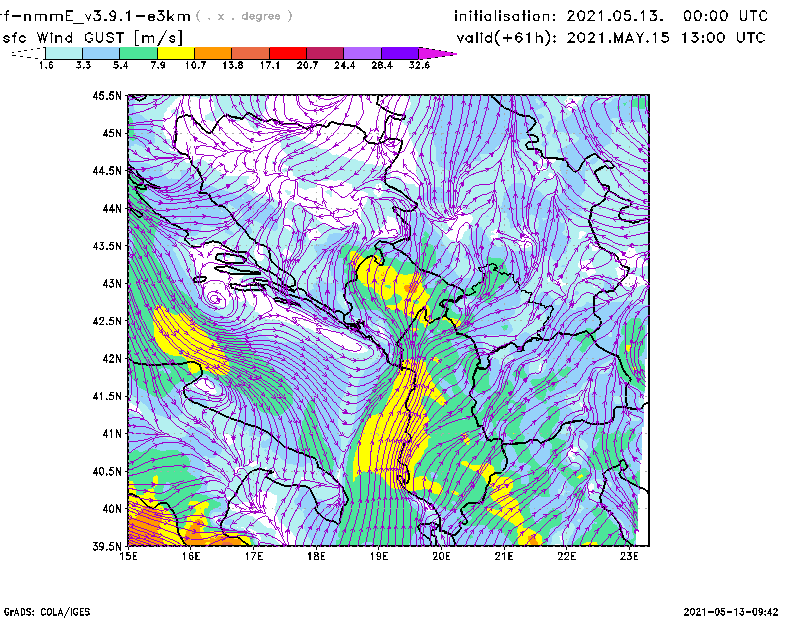
Task: Click the 44N latitude label
Action: pyautogui.click(x=112, y=208)
